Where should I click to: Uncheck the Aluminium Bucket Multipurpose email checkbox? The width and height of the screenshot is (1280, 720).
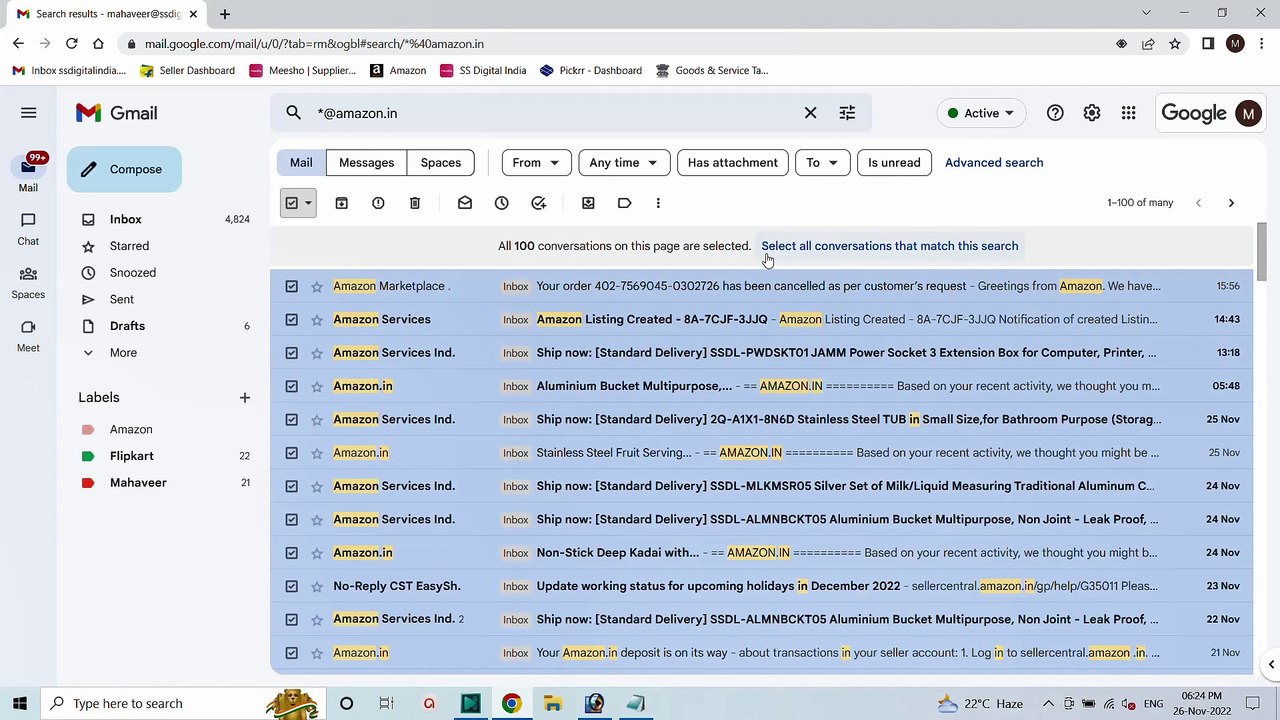point(291,386)
